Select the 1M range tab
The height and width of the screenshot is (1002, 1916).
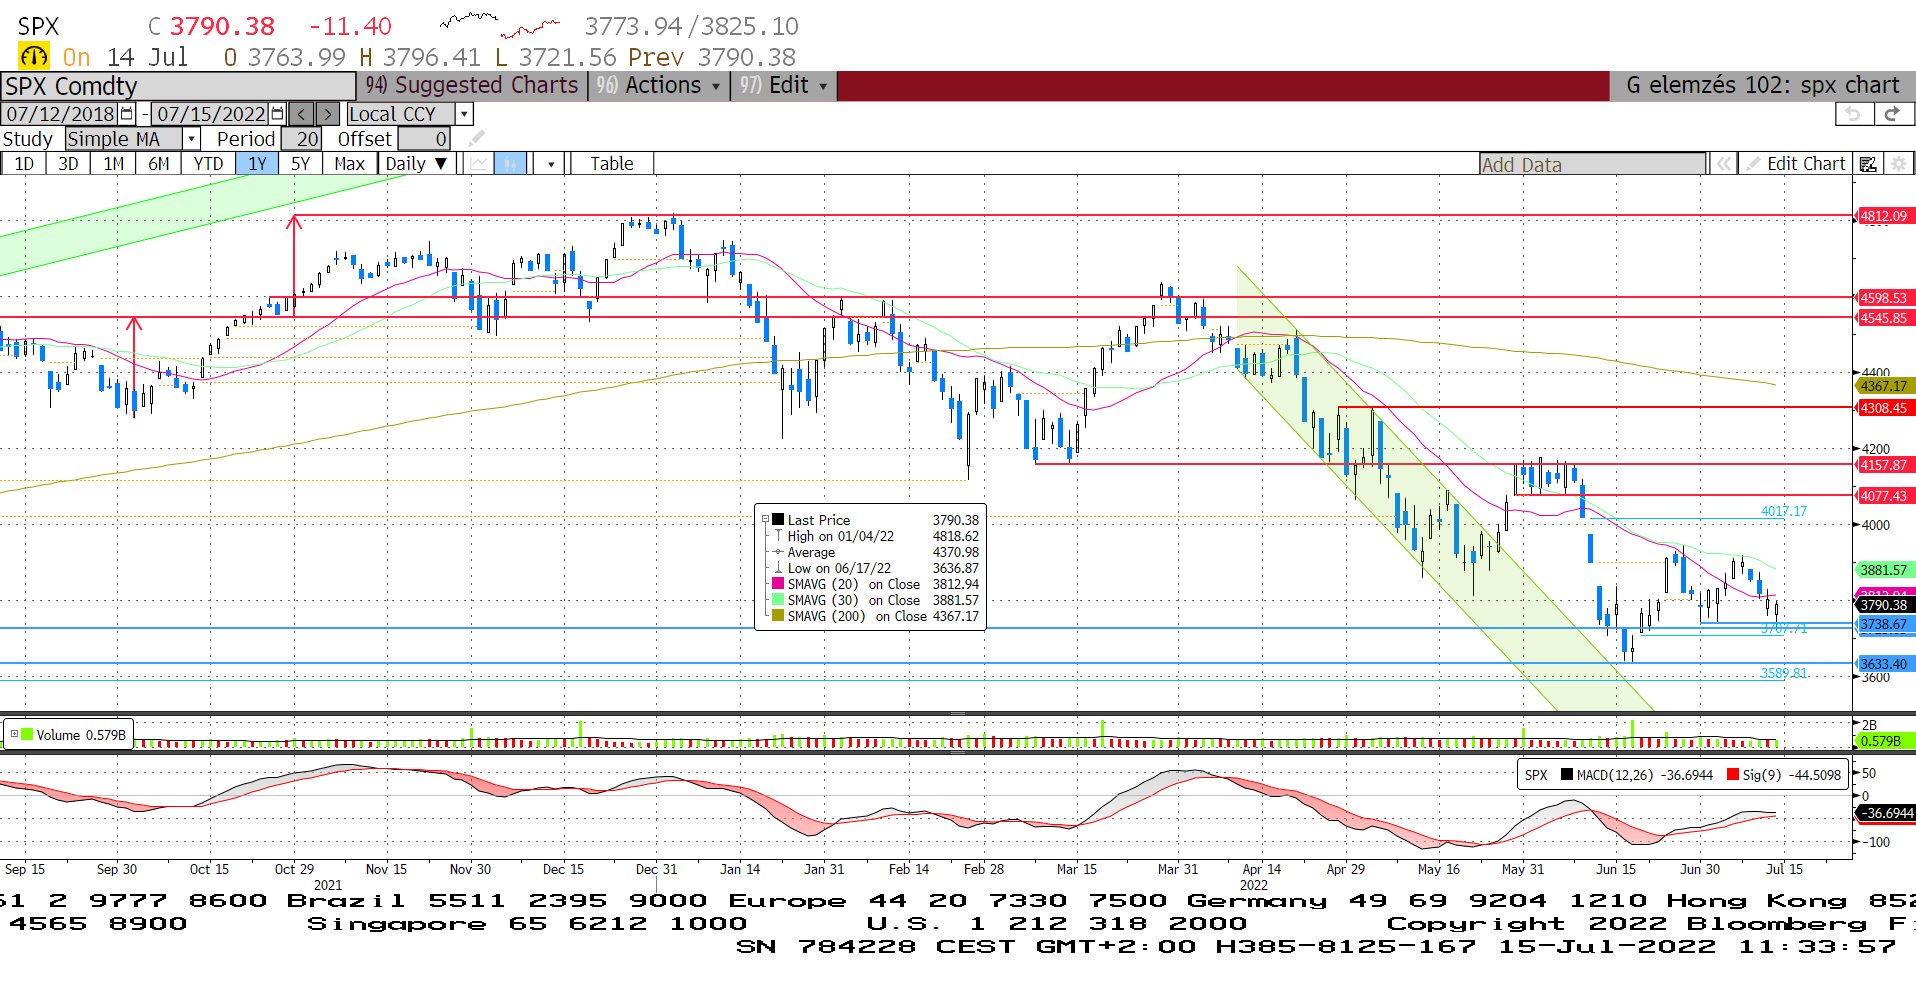coord(114,164)
